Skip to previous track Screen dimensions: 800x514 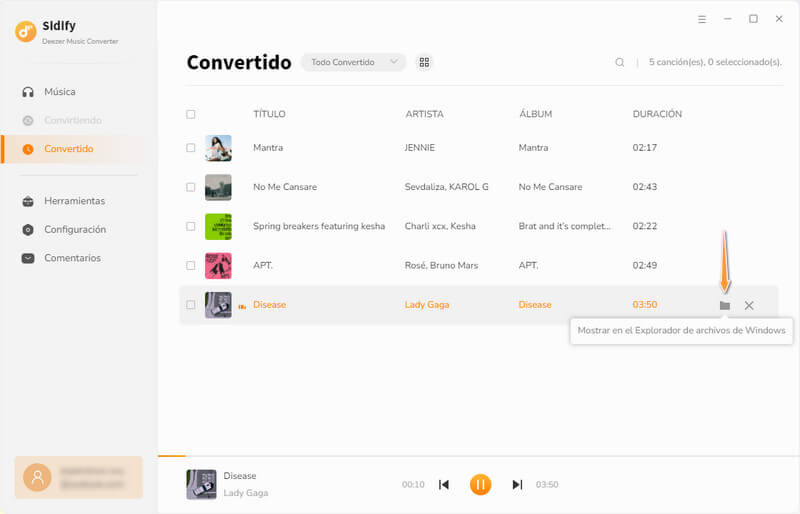click(444, 484)
